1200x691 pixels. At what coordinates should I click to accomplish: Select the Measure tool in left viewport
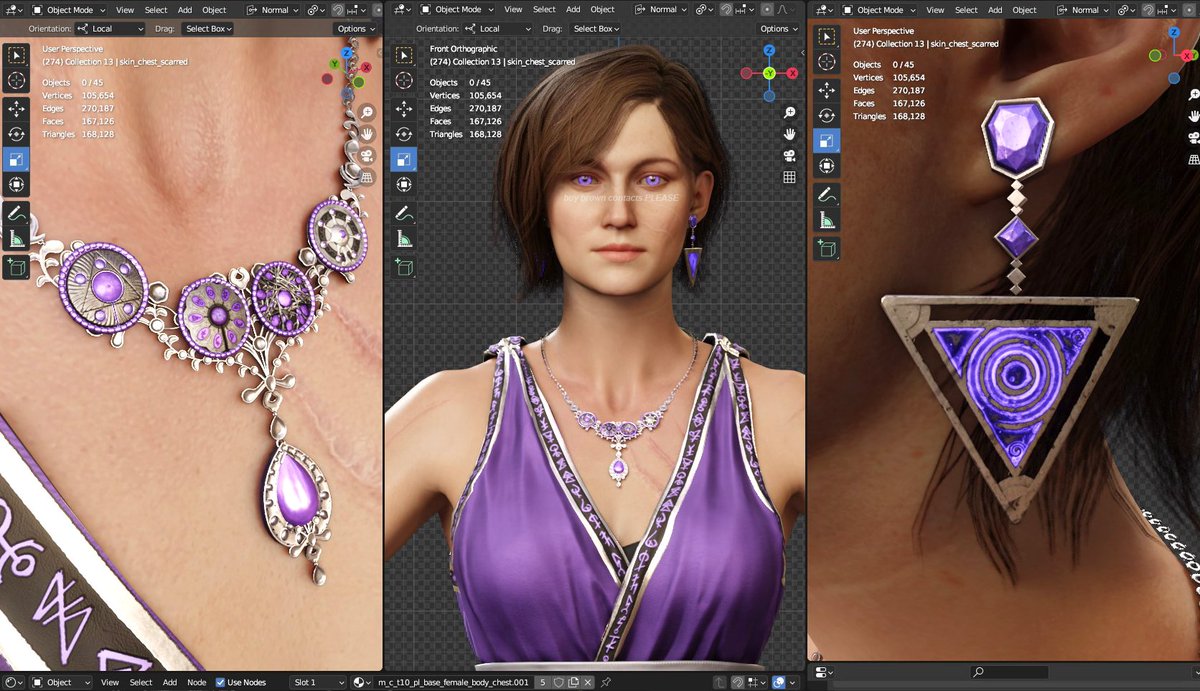16,239
